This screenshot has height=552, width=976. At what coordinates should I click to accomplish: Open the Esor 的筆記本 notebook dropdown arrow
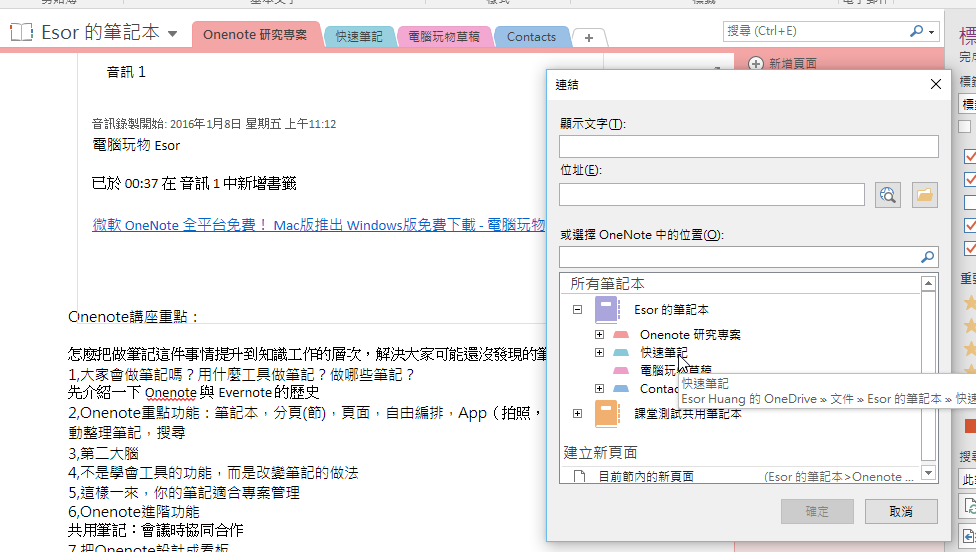click(172, 34)
